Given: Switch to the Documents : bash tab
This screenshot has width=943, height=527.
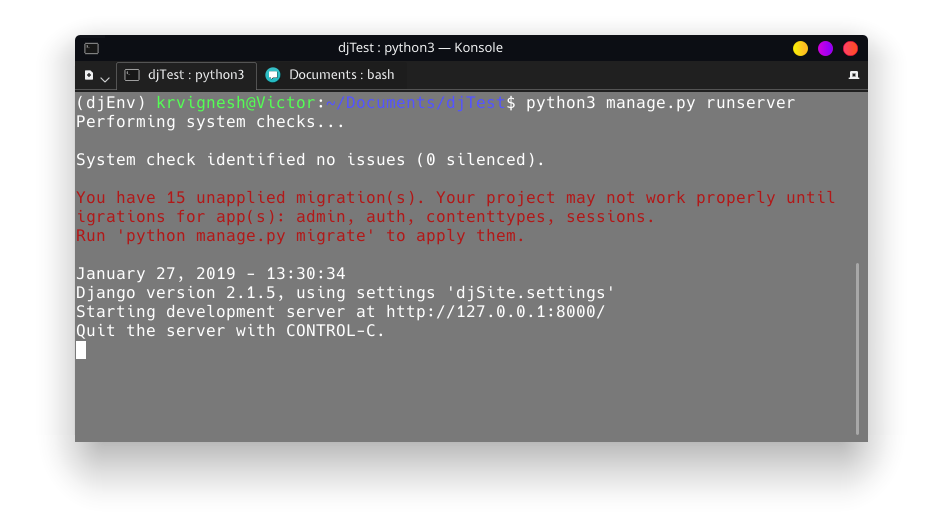Looking at the screenshot, I should (330, 75).
